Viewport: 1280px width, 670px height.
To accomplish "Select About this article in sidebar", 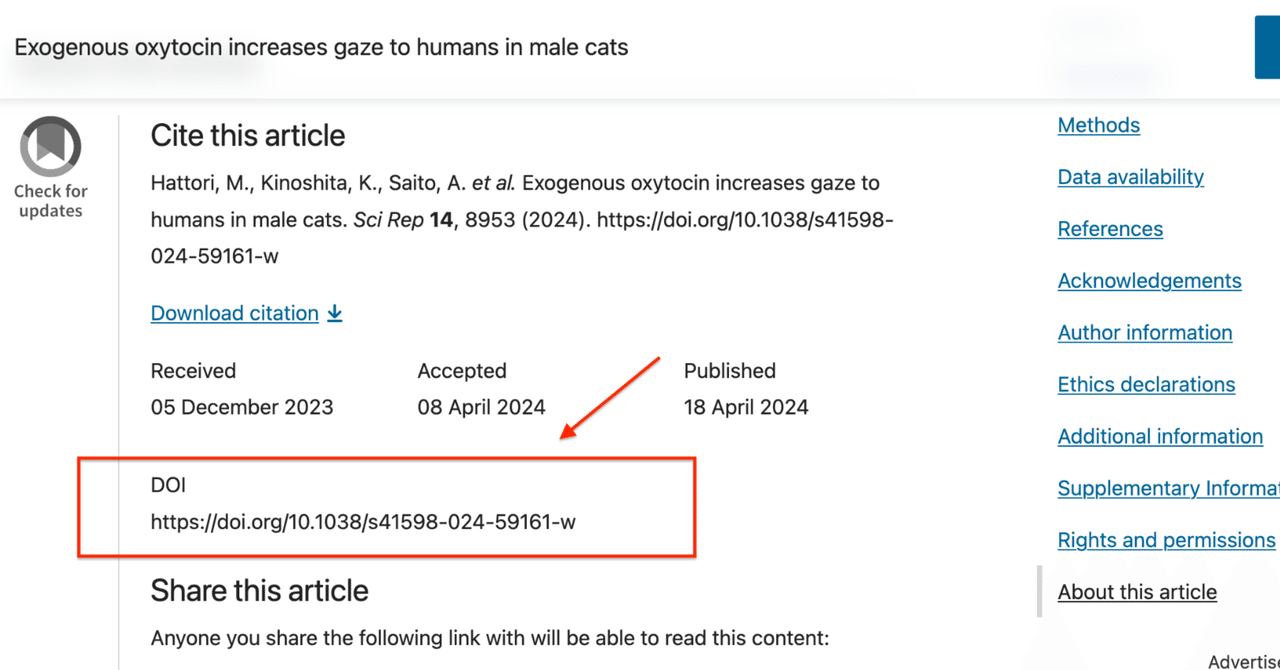I will (x=1137, y=592).
